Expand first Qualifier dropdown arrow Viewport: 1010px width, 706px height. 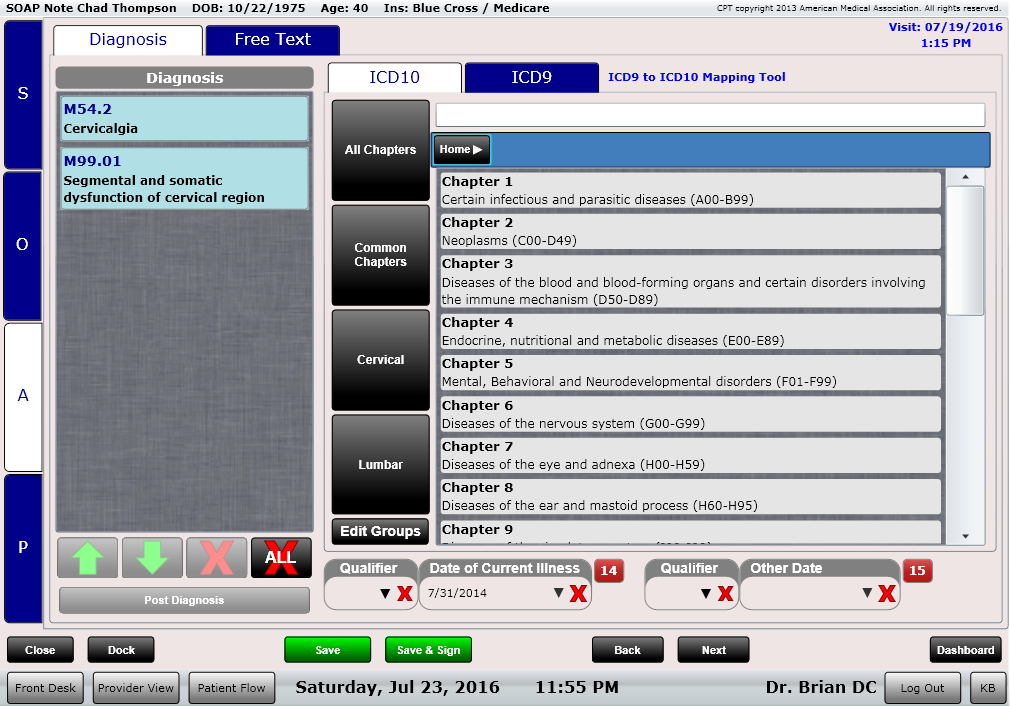tap(385, 594)
